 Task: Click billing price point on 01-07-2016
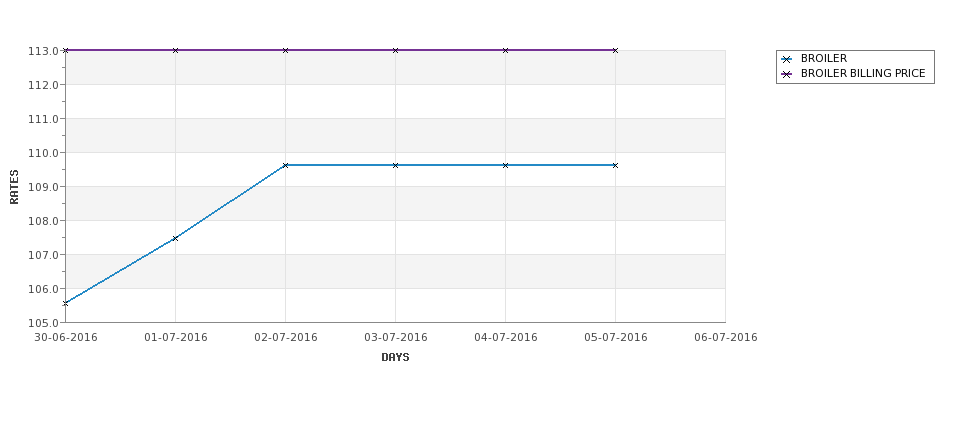(x=175, y=50)
